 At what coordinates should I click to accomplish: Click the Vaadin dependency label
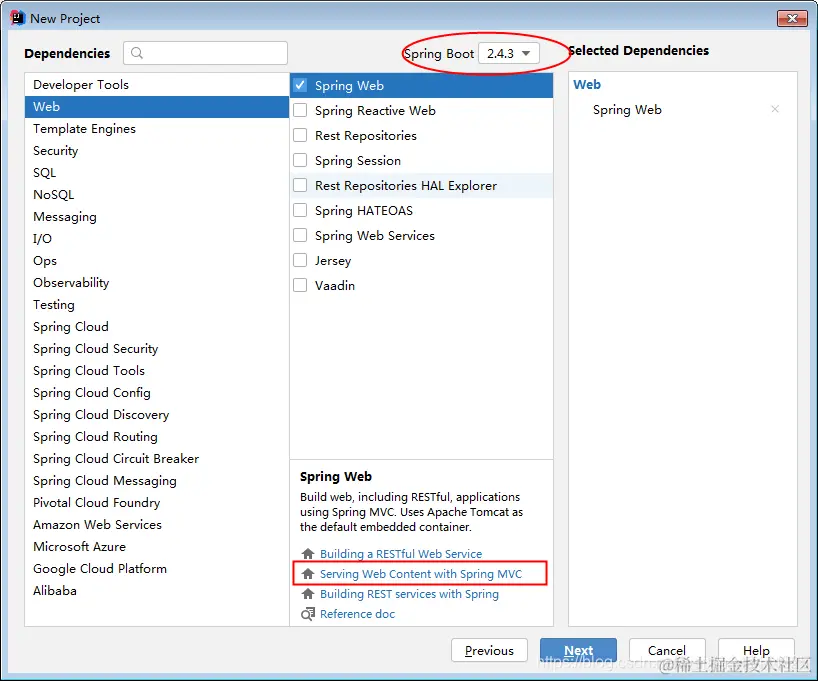pos(335,285)
